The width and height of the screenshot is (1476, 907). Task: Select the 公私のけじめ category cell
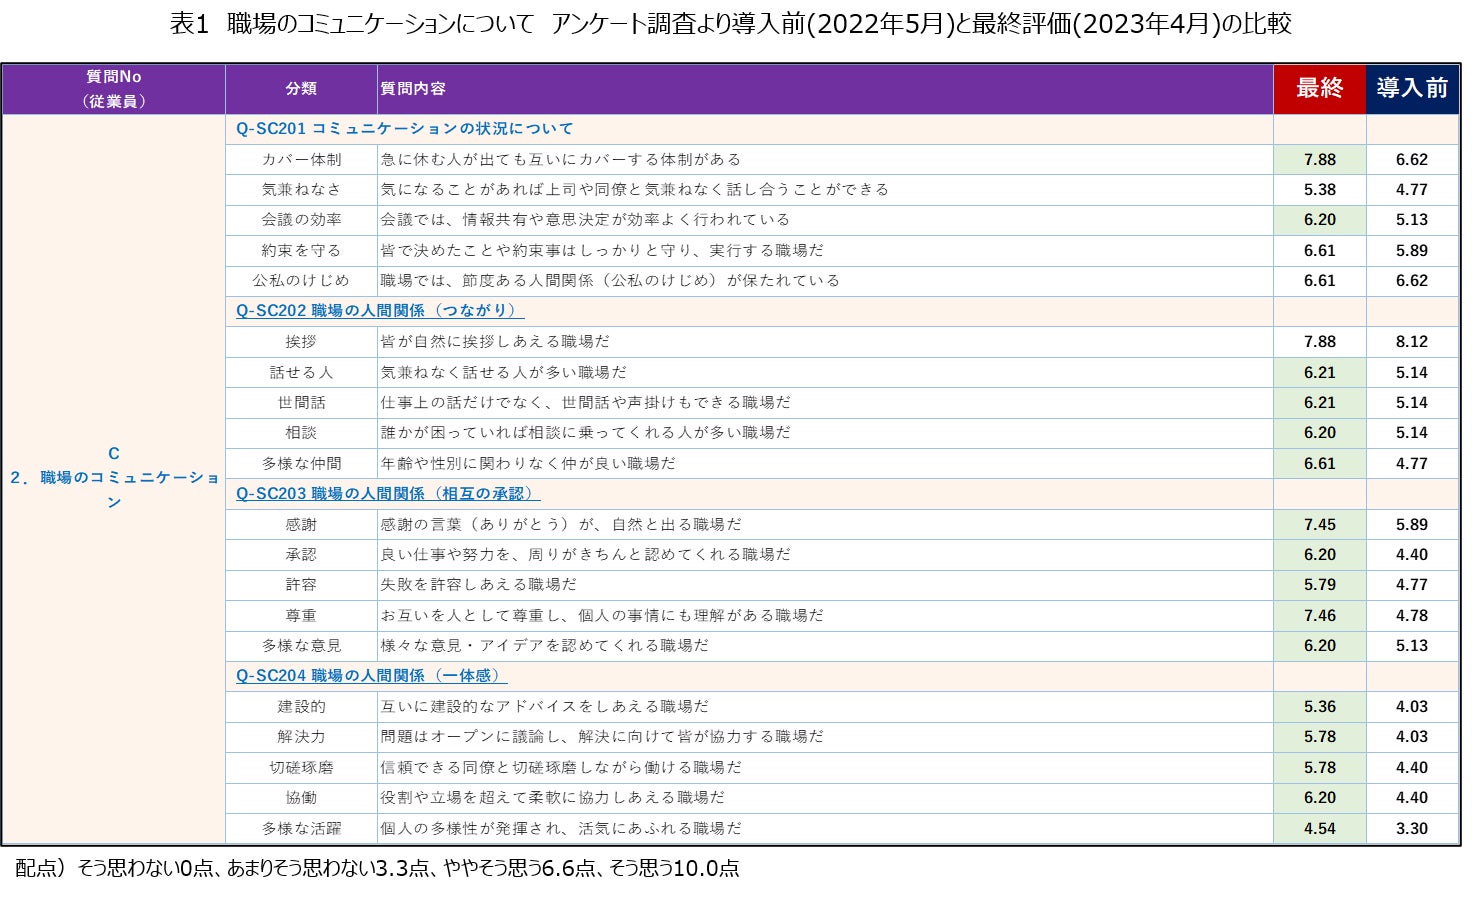pos(301,281)
